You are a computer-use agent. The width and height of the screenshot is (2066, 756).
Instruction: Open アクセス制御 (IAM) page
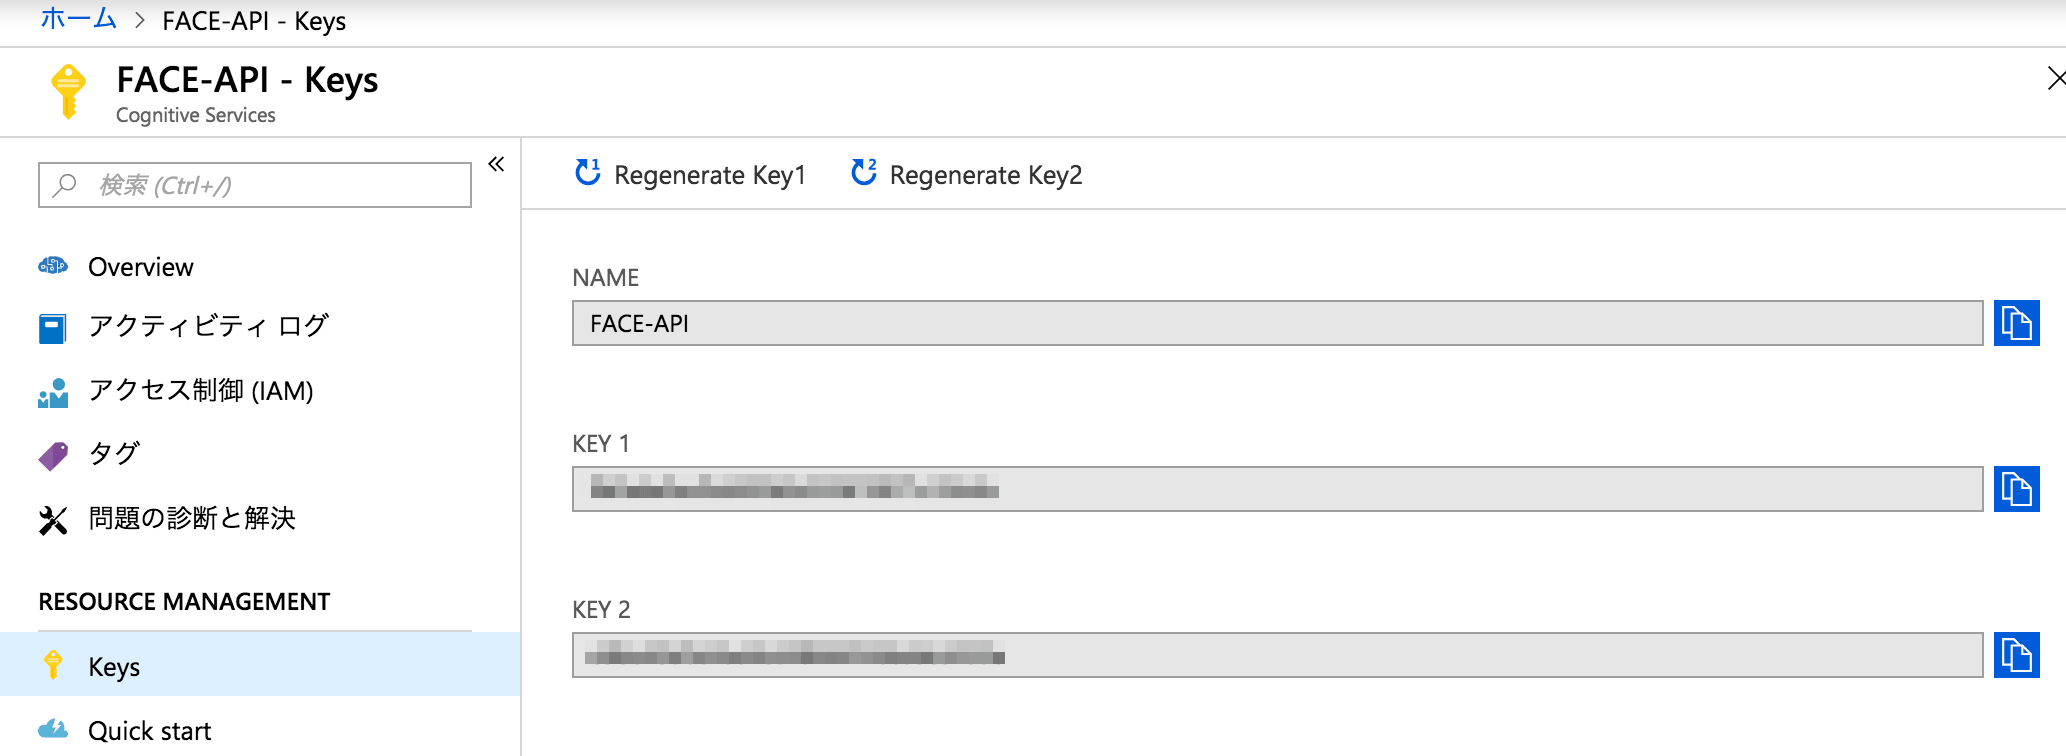[x=200, y=390]
